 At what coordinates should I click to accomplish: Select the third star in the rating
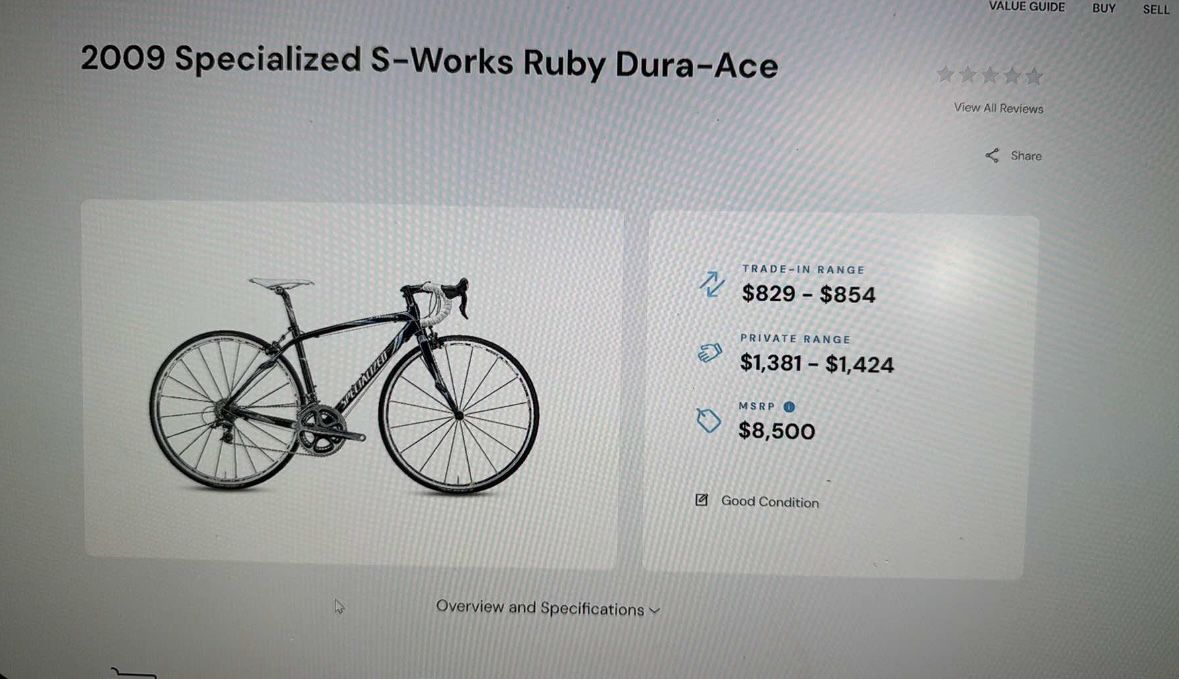coord(990,75)
